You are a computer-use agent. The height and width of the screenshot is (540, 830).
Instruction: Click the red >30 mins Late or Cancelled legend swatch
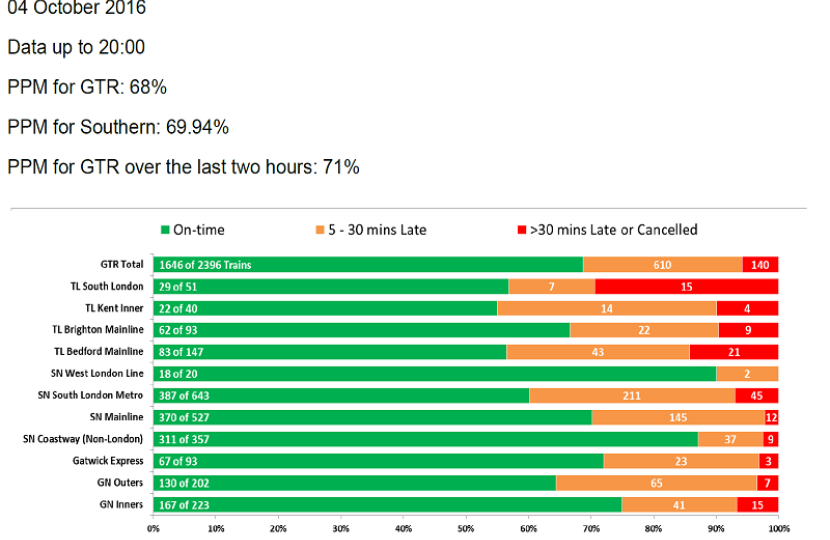pos(519,230)
